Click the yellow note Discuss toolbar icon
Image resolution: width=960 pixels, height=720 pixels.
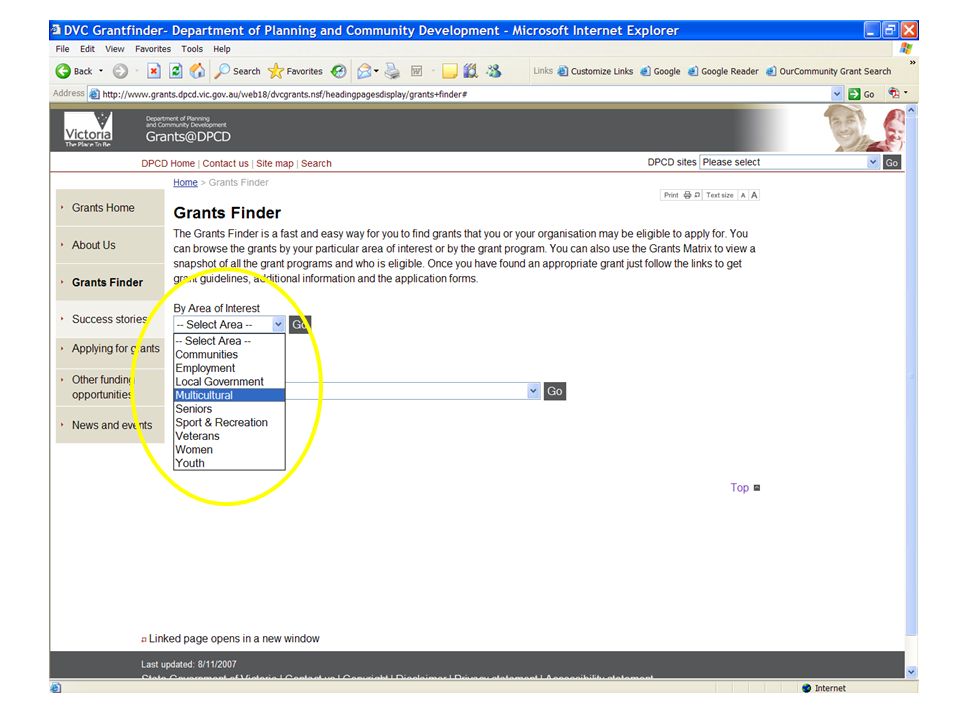[x=449, y=71]
